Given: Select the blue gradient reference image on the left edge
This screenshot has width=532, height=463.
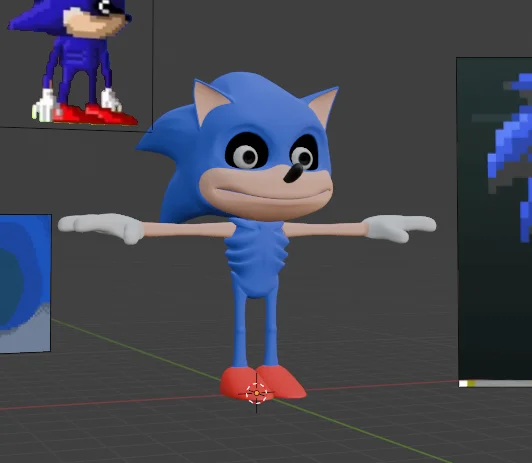Looking at the screenshot, I should click(25, 284).
